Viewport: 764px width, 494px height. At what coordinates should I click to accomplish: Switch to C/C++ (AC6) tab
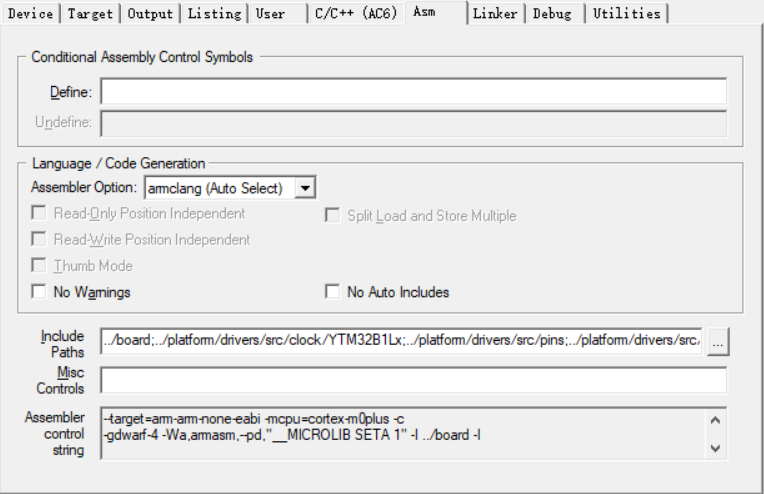[x=355, y=14]
